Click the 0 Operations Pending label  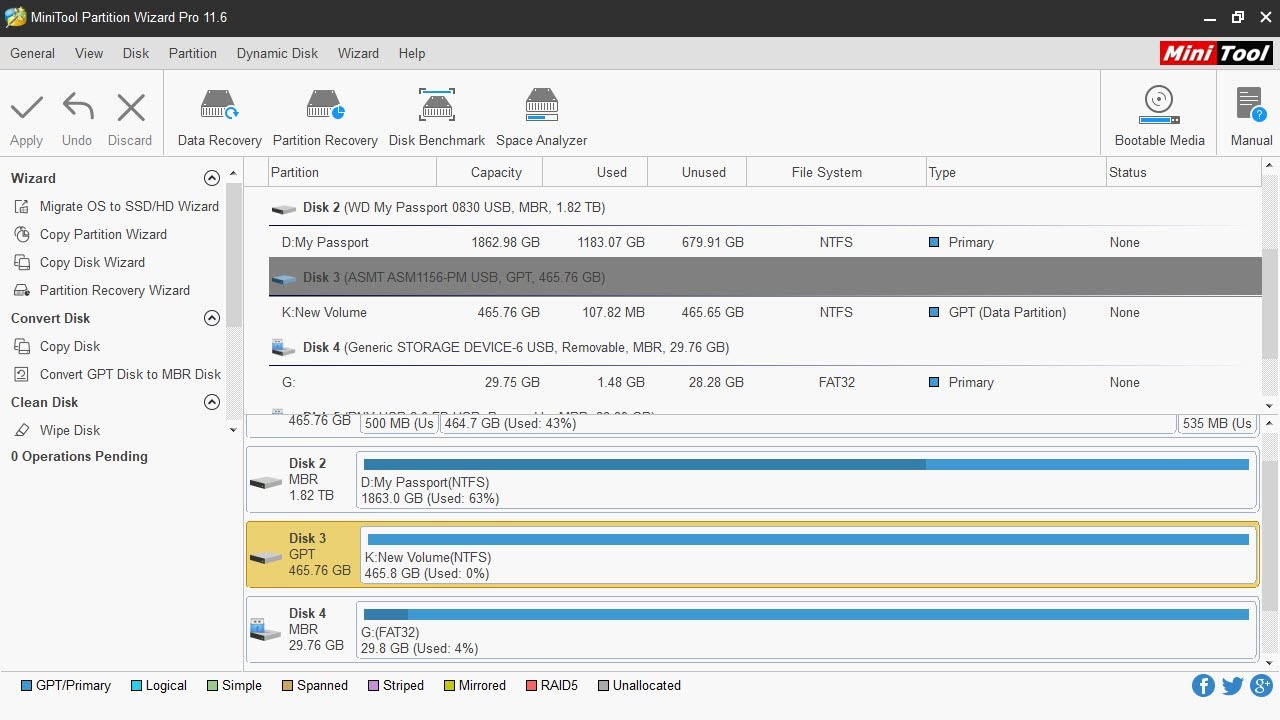coord(79,456)
